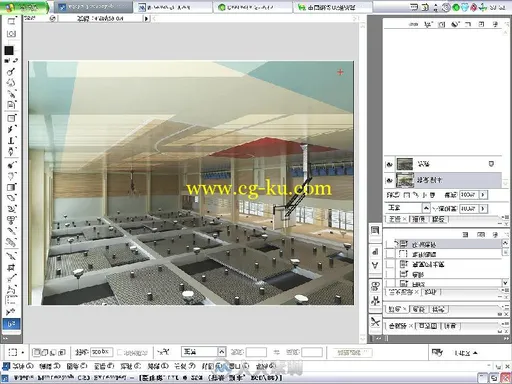512x384 pixels.
Task: Select the Clone Stamp tool
Action: (11, 220)
